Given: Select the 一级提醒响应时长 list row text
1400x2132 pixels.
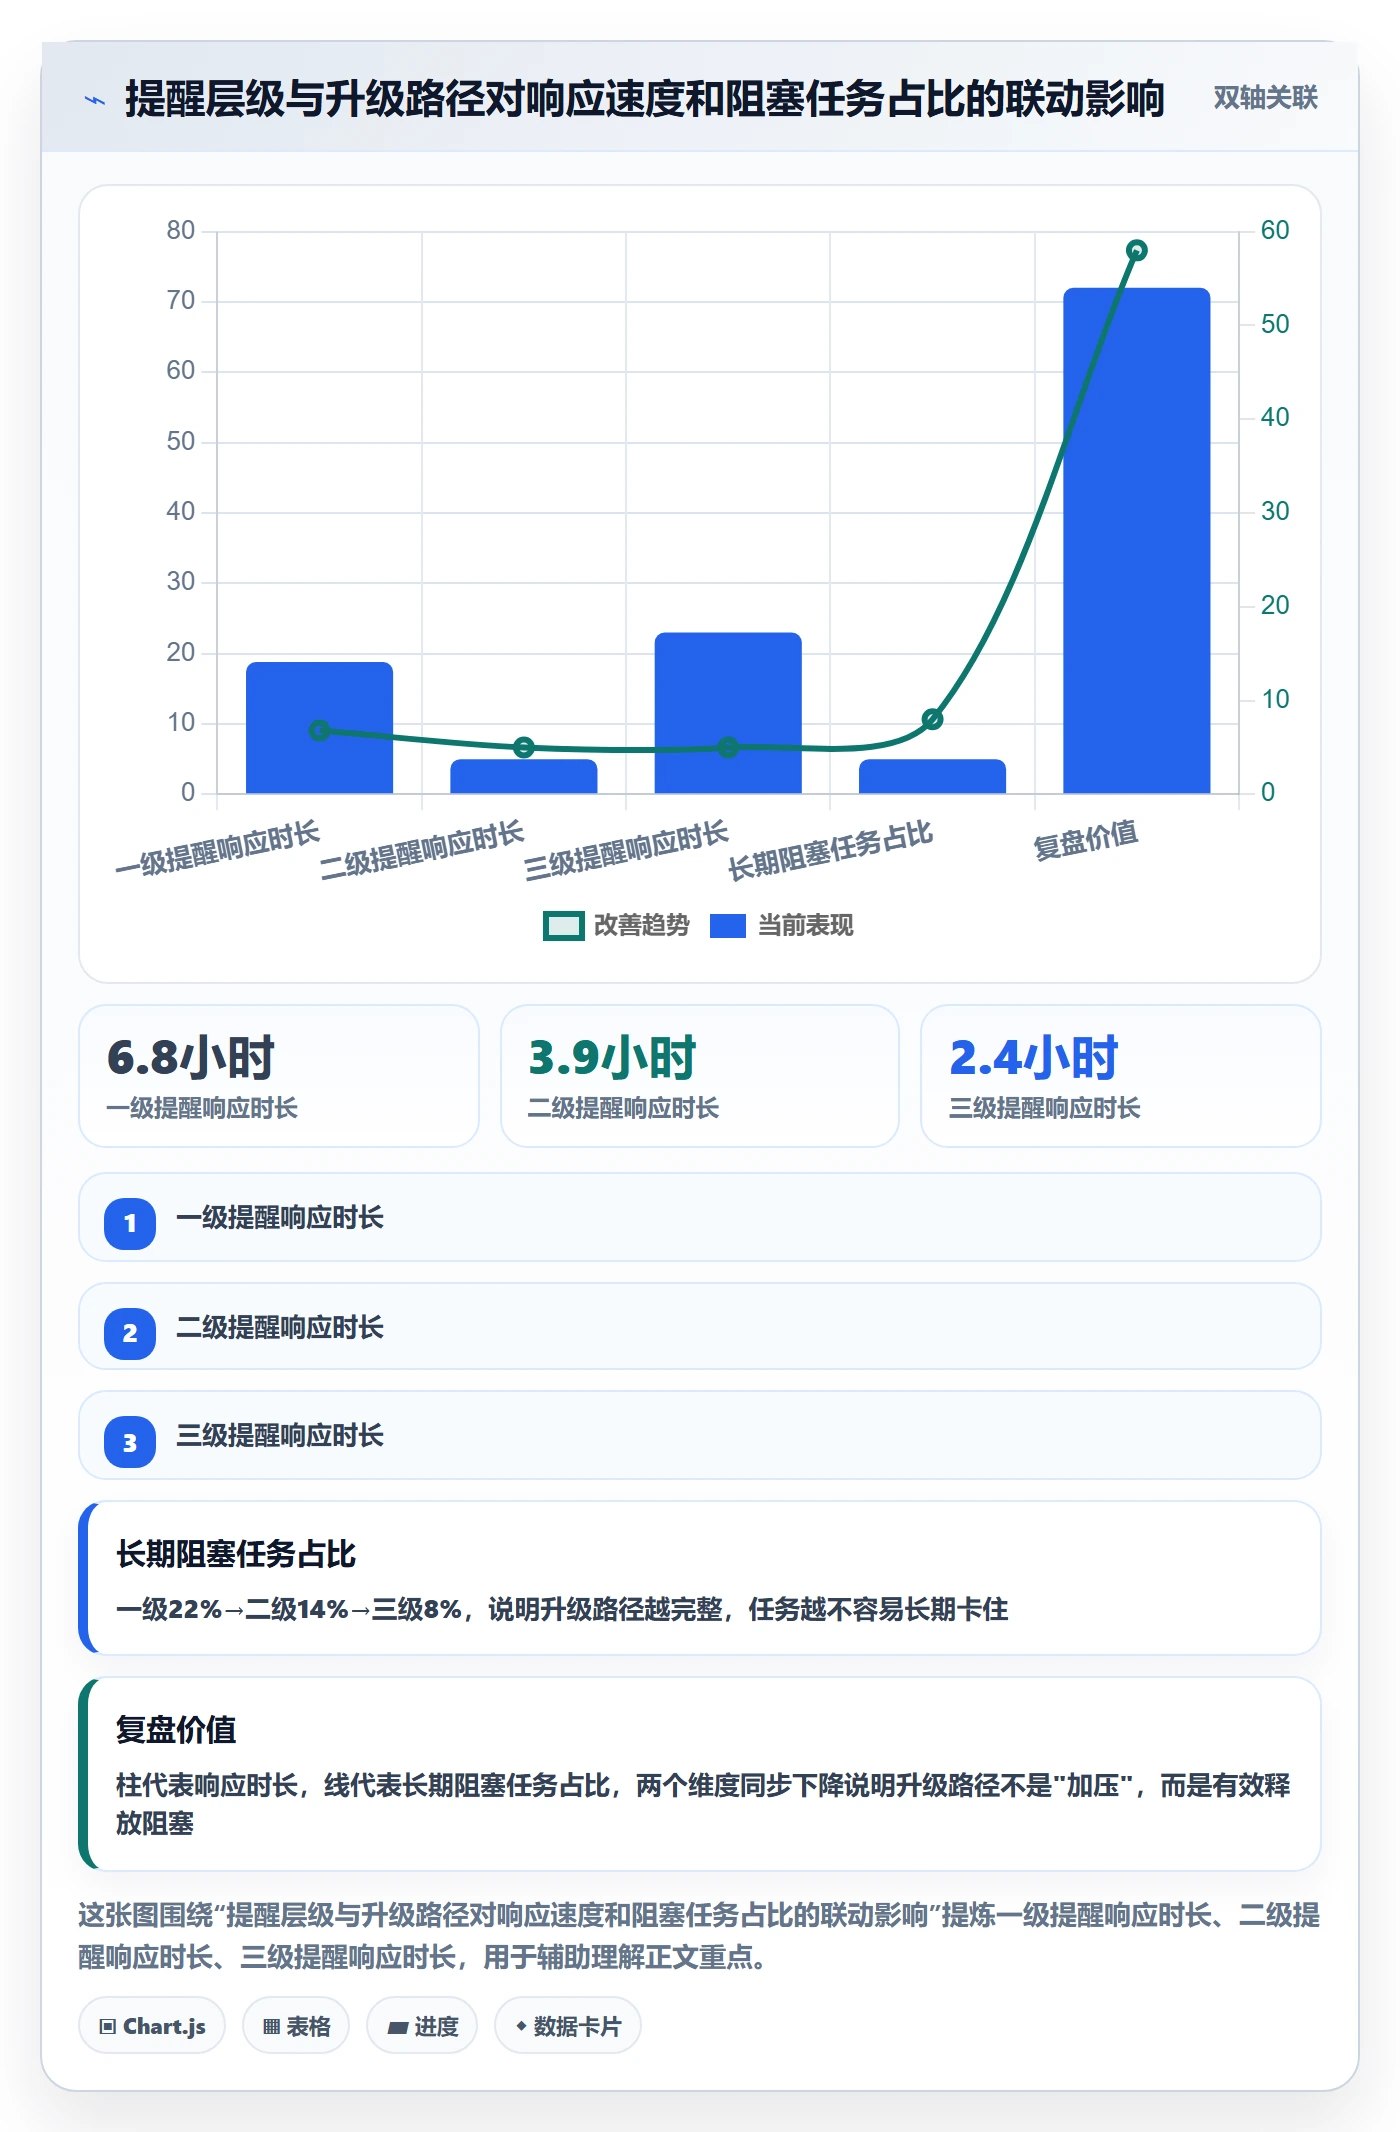Looking at the screenshot, I should [280, 1218].
